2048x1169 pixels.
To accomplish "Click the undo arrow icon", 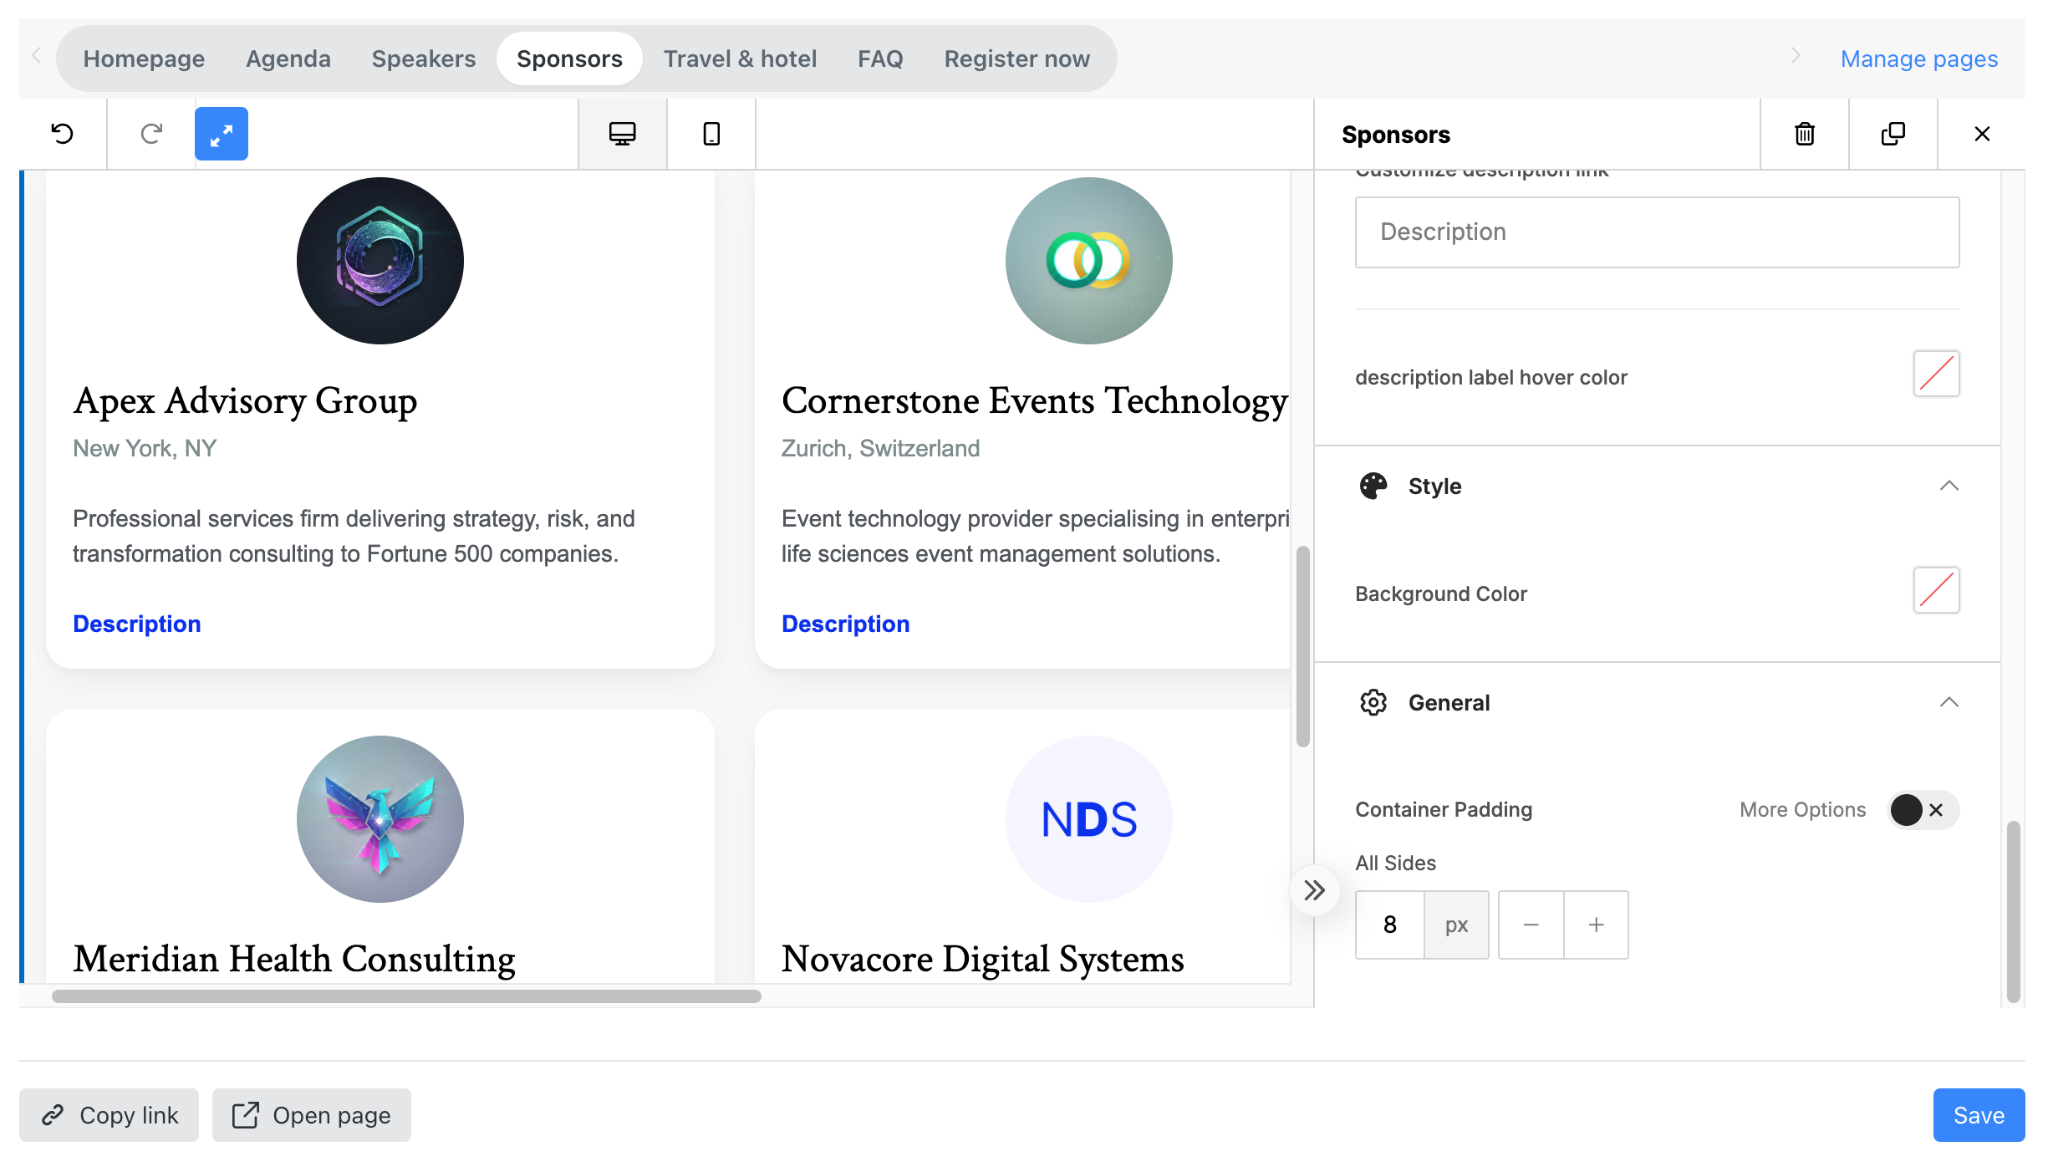I will 63,134.
